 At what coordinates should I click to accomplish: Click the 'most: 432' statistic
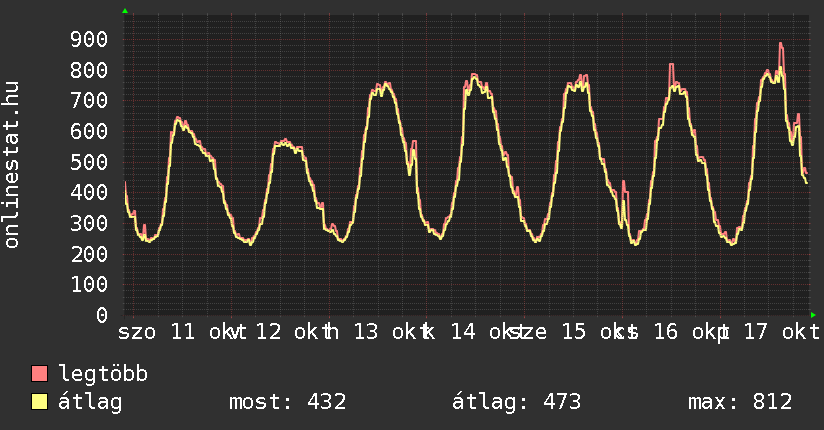(x=287, y=402)
